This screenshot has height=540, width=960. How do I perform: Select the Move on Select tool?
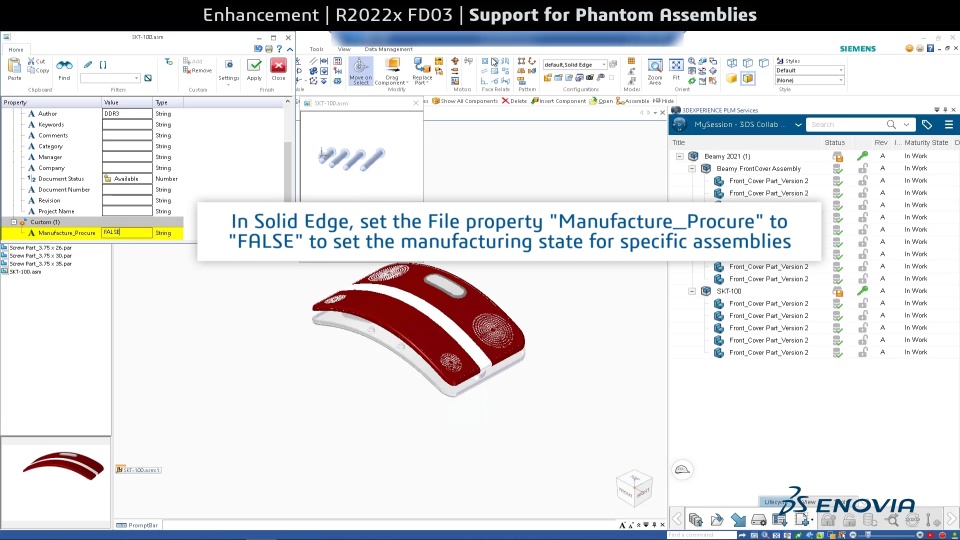(361, 71)
